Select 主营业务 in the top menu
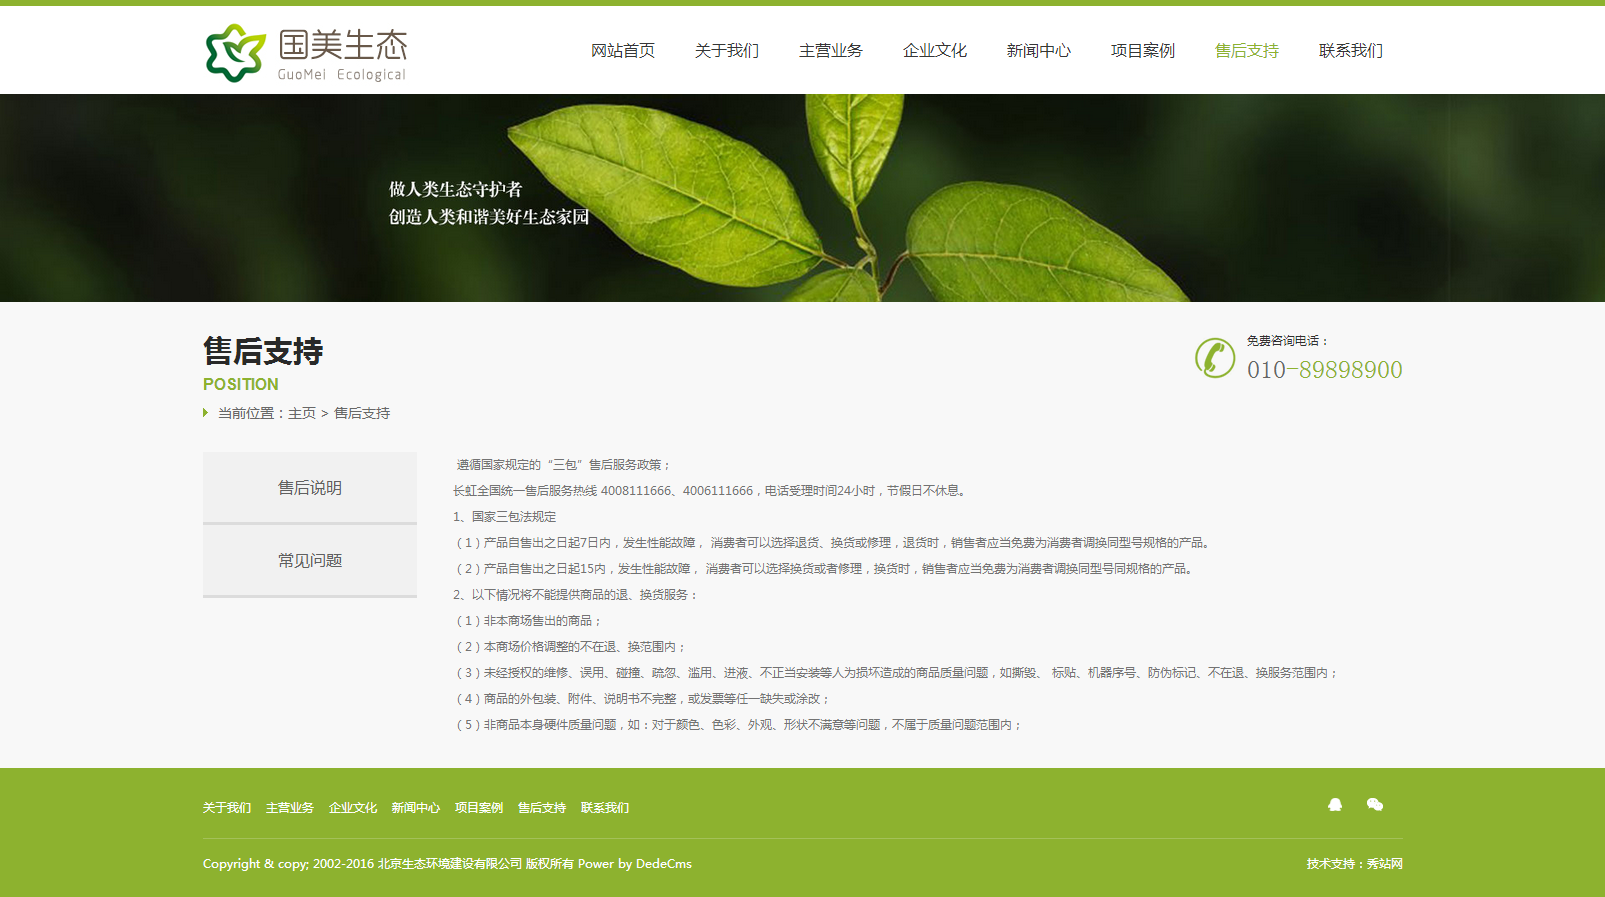Viewport: 1605px width, 897px height. [x=830, y=51]
